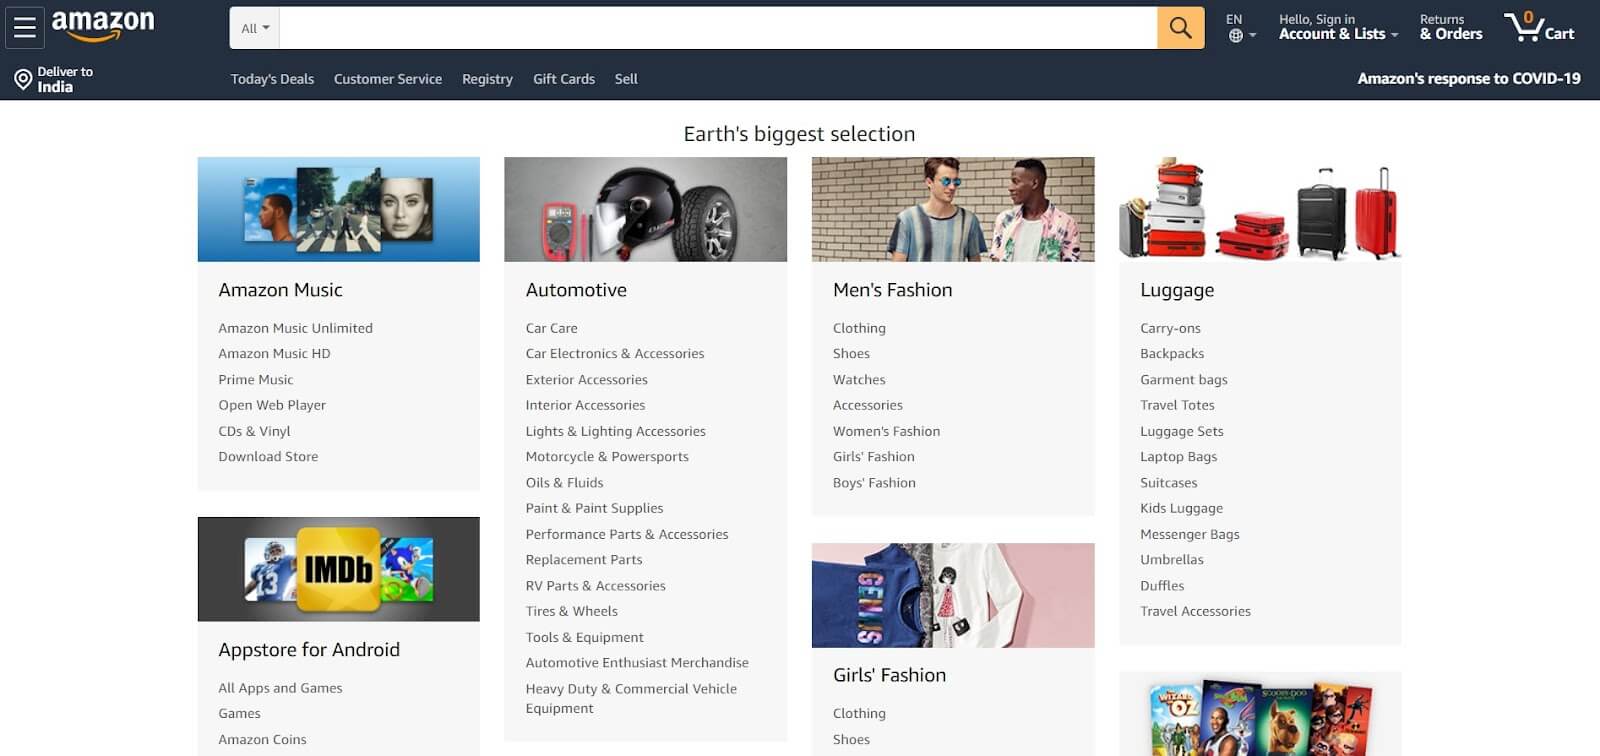Select Car Care under Automotive
Image resolution: width=1600 pixels, height=756 pixels.
pos(552,328)
